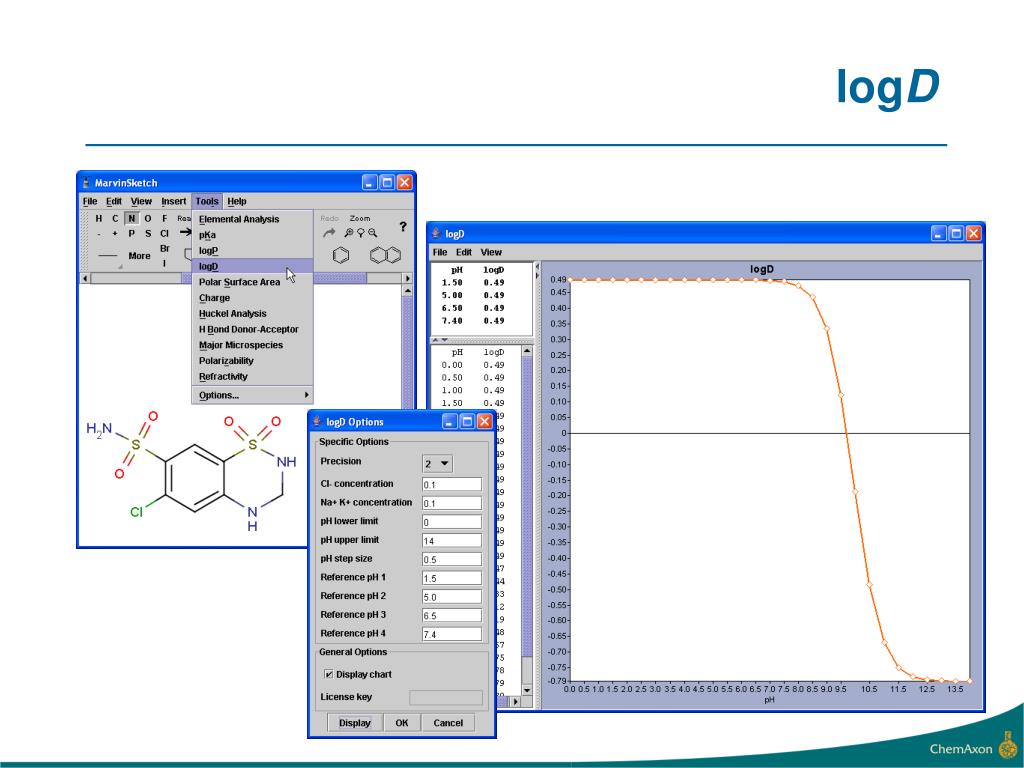Open MarvinSketch File menu
Screen dimensions: 1024x768
[x=90, y=201]
